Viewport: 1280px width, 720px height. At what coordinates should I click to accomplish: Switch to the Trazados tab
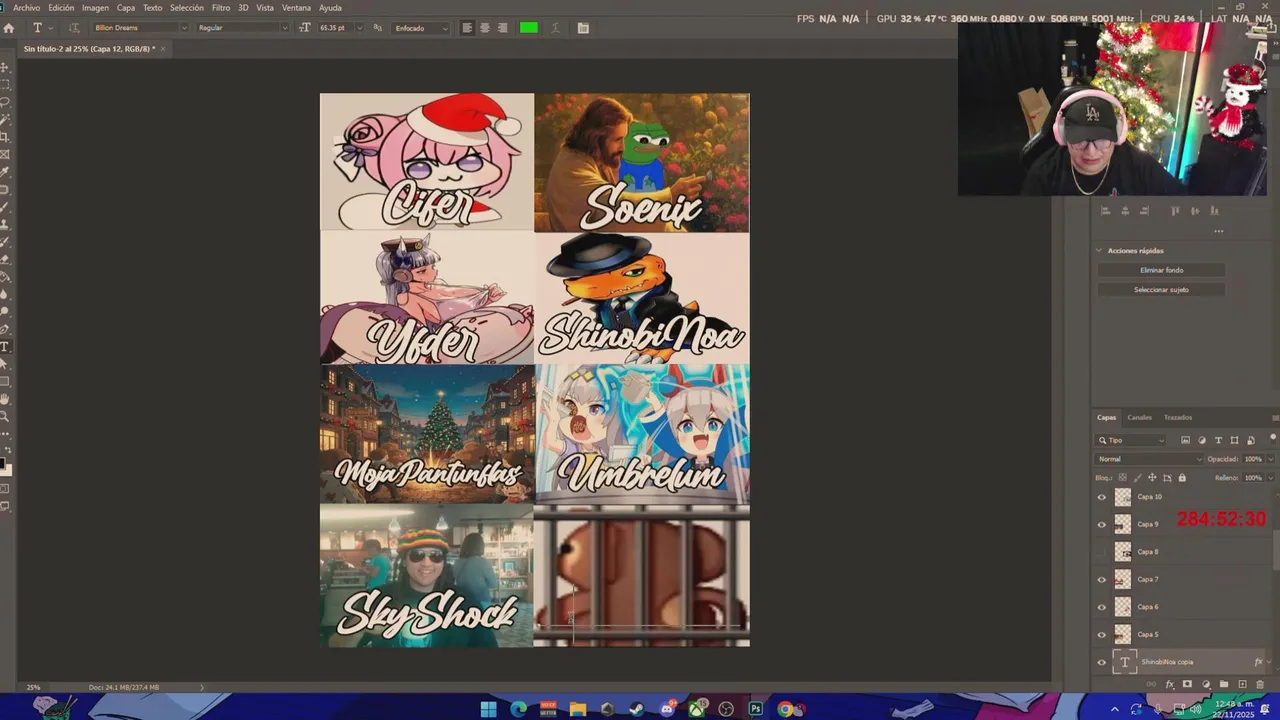tap(1177, 417)
